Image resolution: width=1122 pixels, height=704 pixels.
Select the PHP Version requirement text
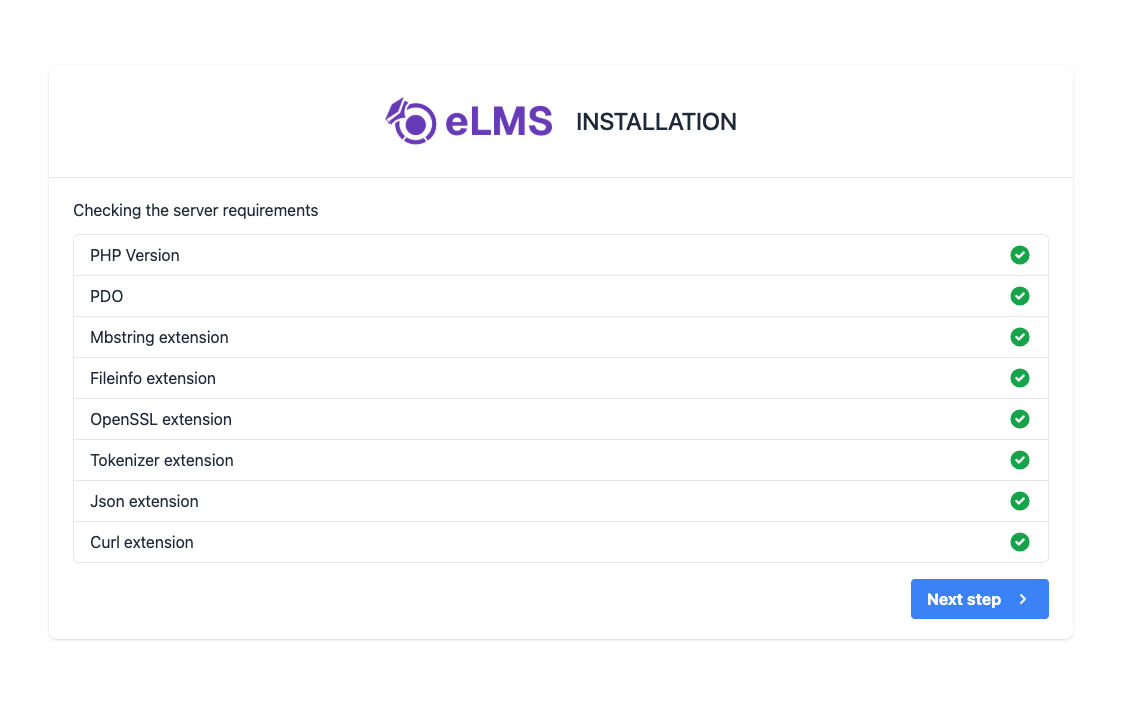click(135, 255)
